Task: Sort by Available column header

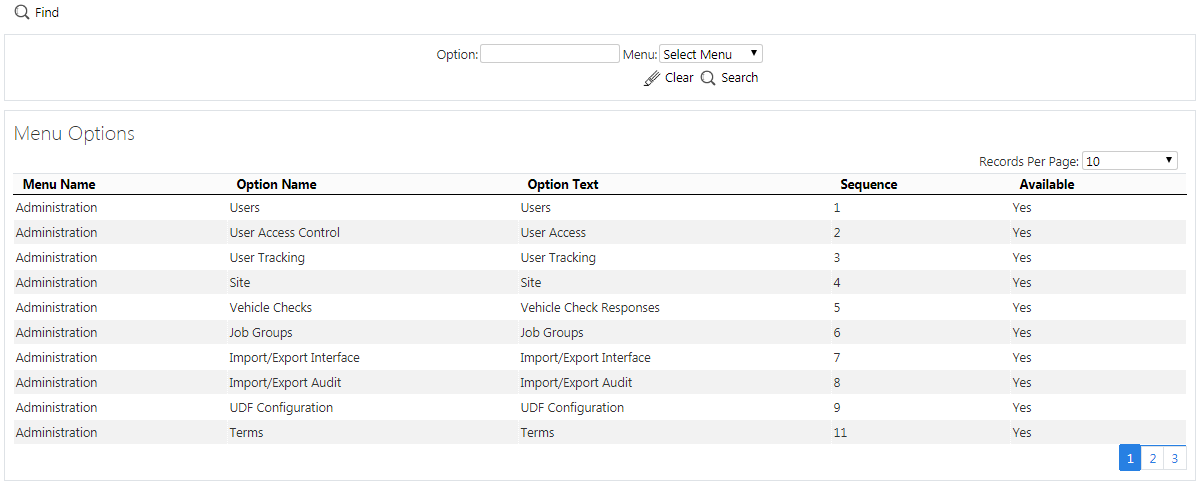Action: 1047,184
